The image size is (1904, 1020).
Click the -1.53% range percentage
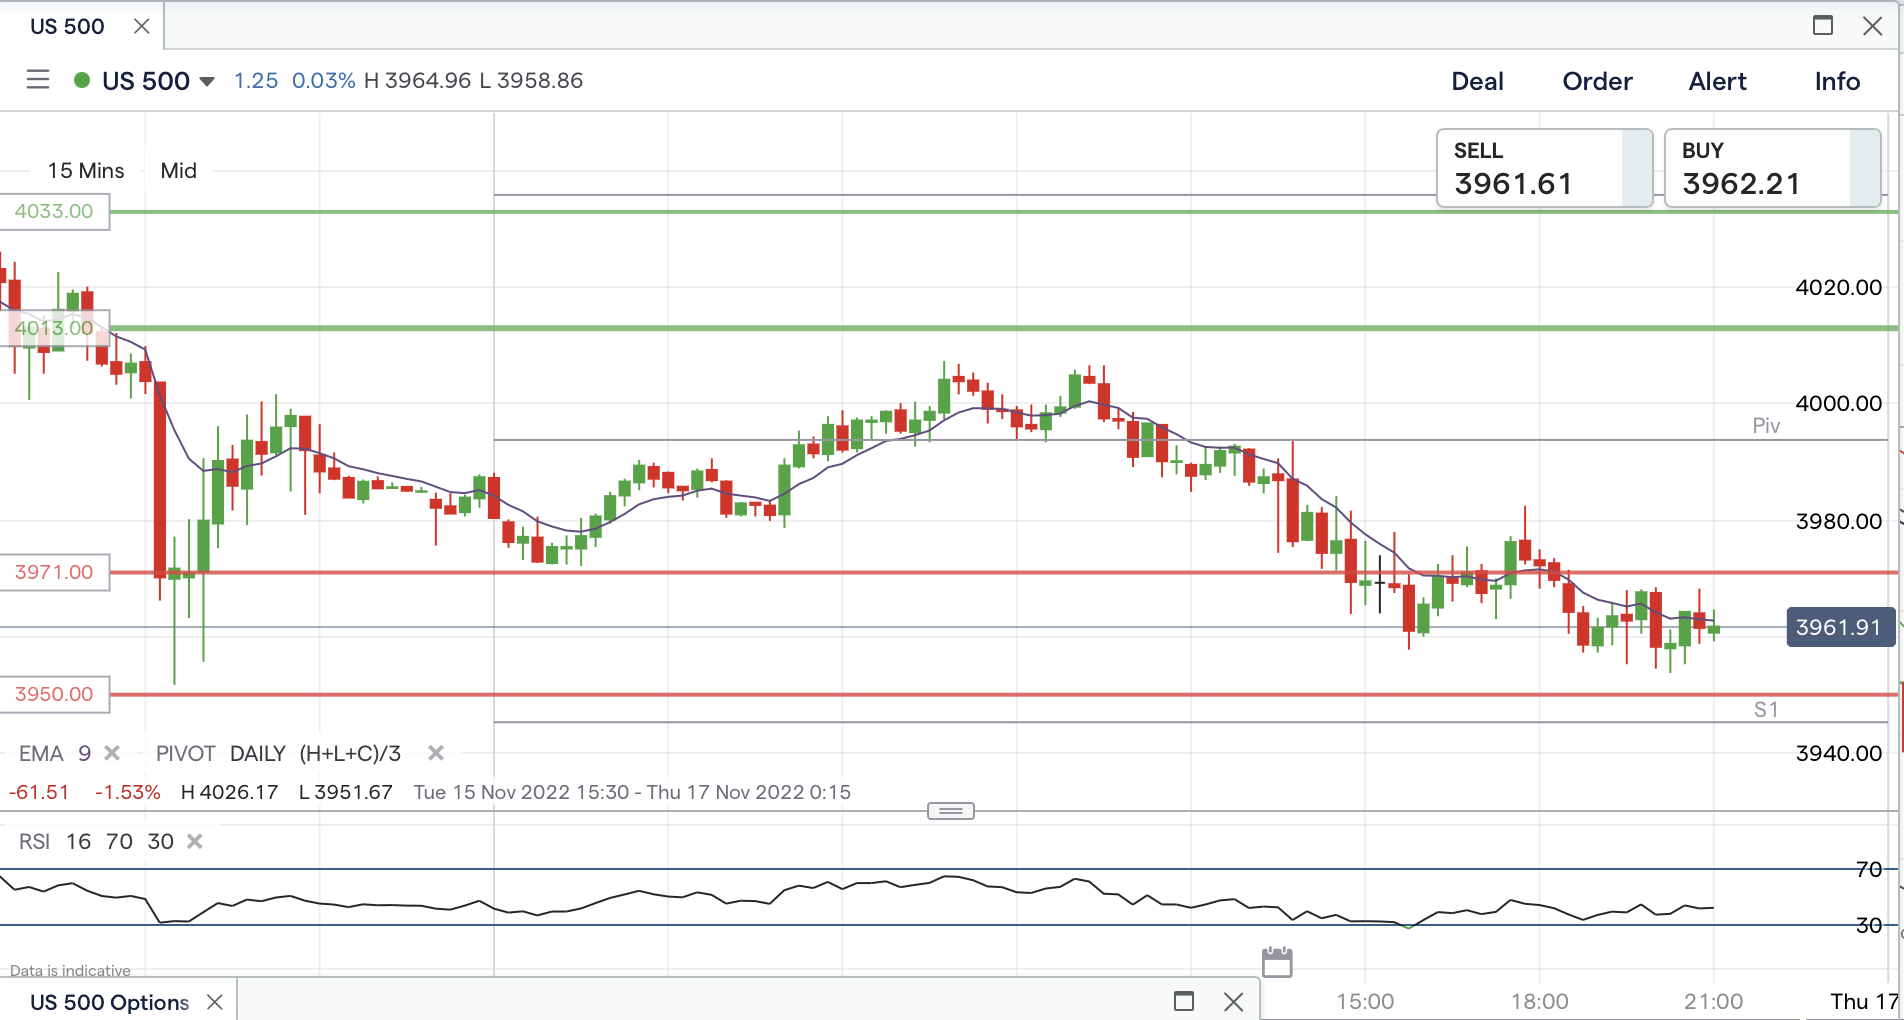127,793
